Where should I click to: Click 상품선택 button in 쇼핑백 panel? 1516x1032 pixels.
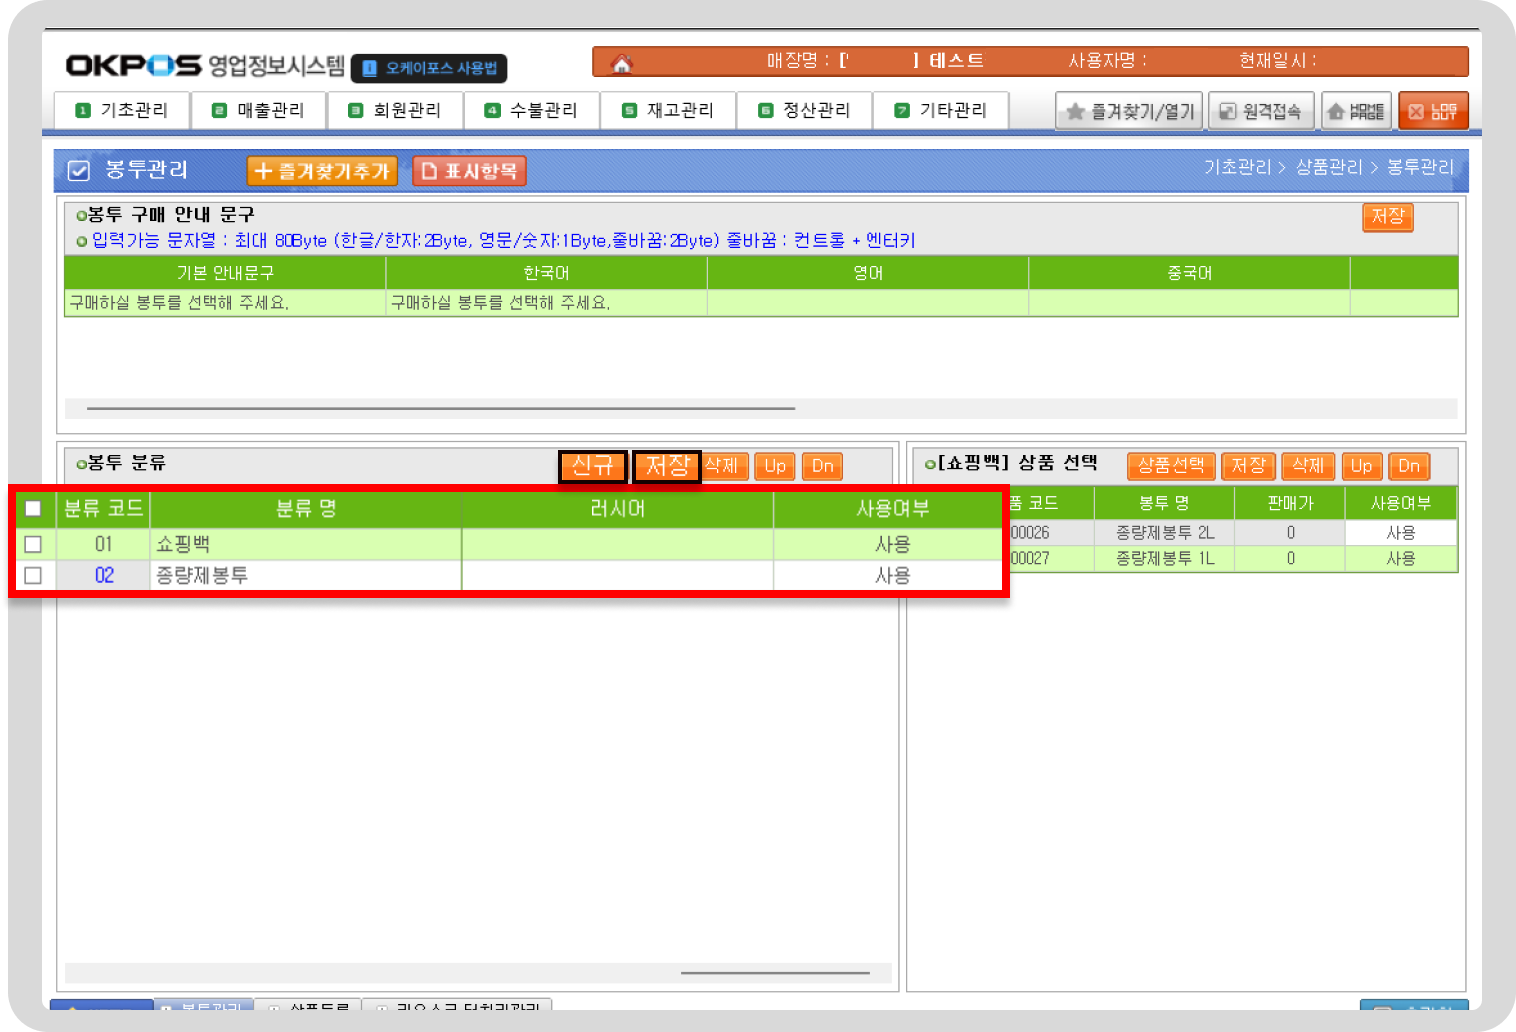[1170, 465]
